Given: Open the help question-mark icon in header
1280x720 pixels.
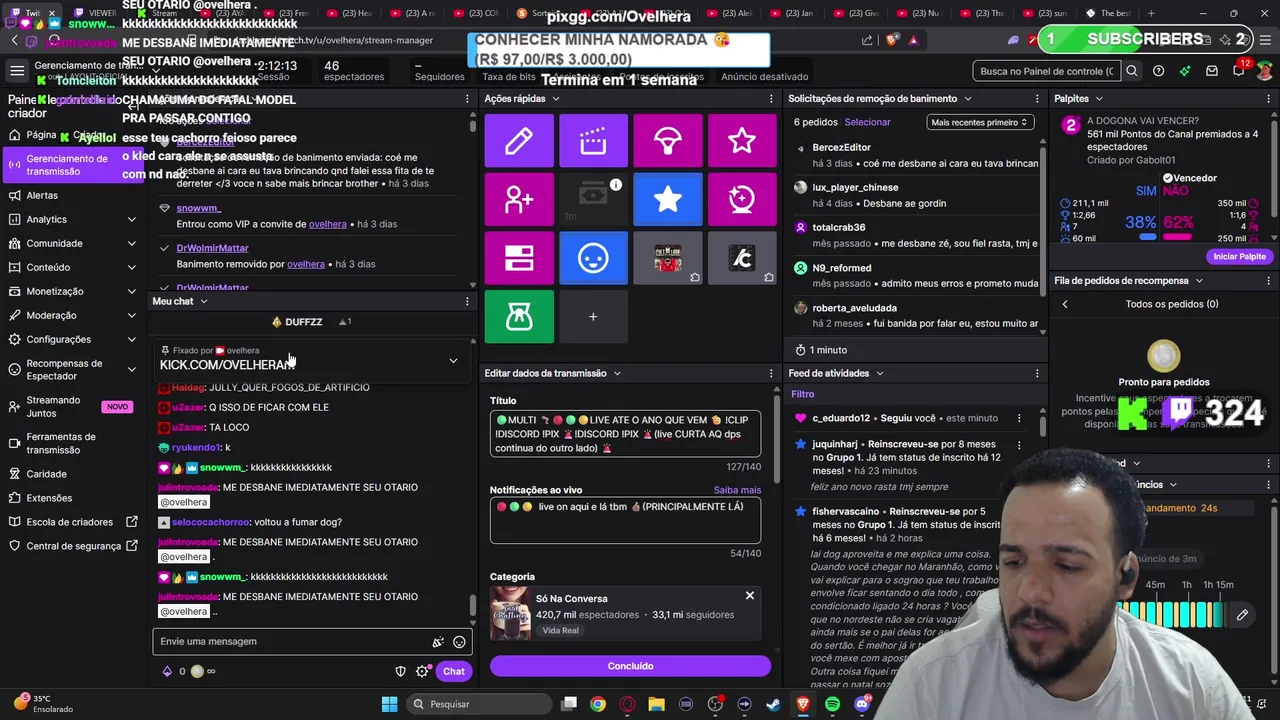Looking at the screenshot, I should (1158, 71).
